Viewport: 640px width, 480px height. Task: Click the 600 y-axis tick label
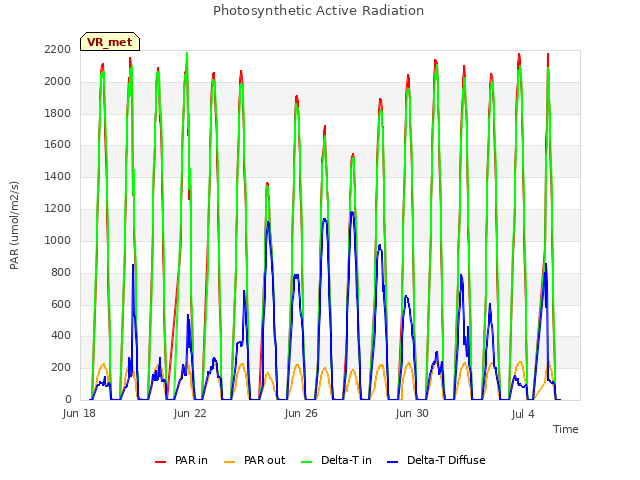tap(61, 304)
